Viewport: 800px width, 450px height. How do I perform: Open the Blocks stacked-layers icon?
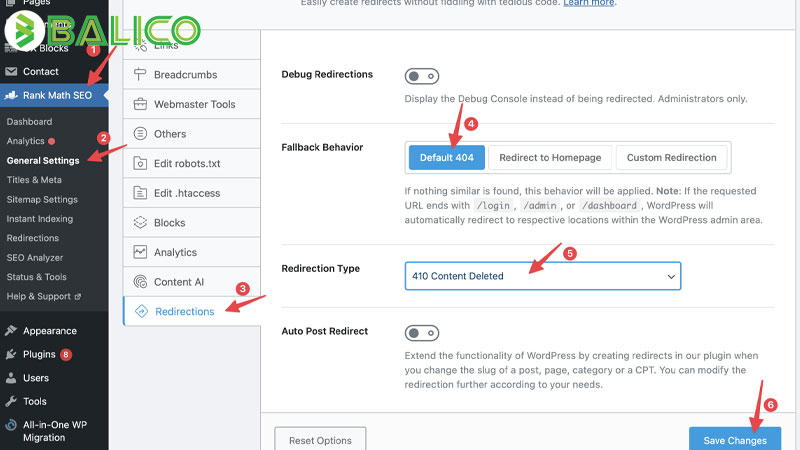point(140,222)
